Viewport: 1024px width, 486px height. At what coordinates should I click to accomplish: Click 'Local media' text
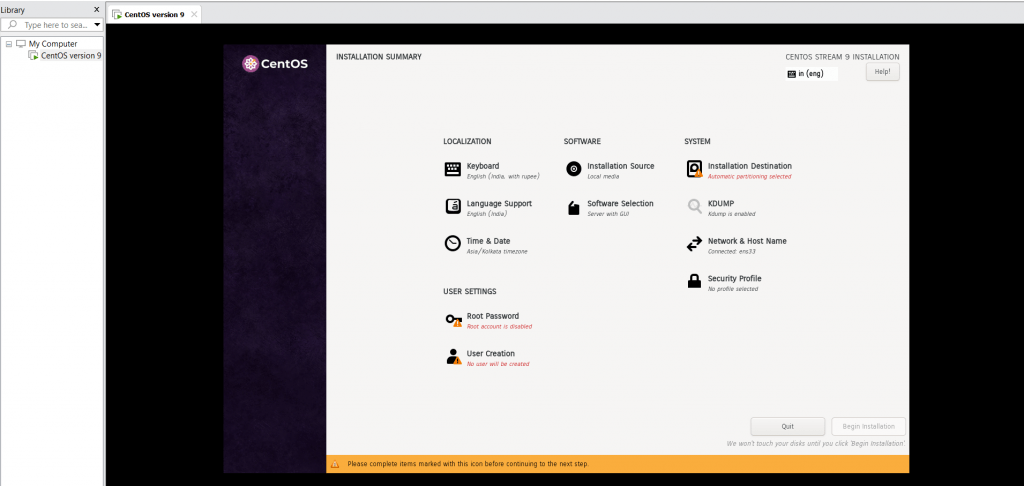tap(603, 177)
